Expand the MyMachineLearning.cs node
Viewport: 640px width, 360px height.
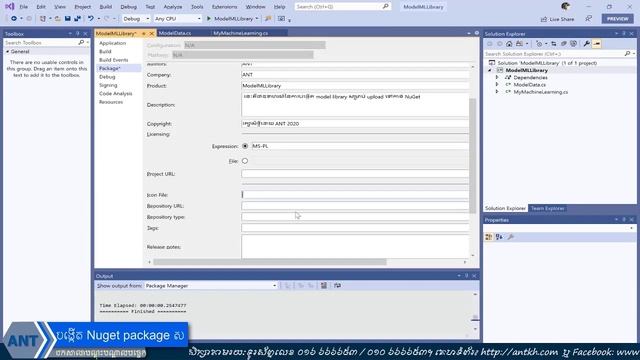497,92
